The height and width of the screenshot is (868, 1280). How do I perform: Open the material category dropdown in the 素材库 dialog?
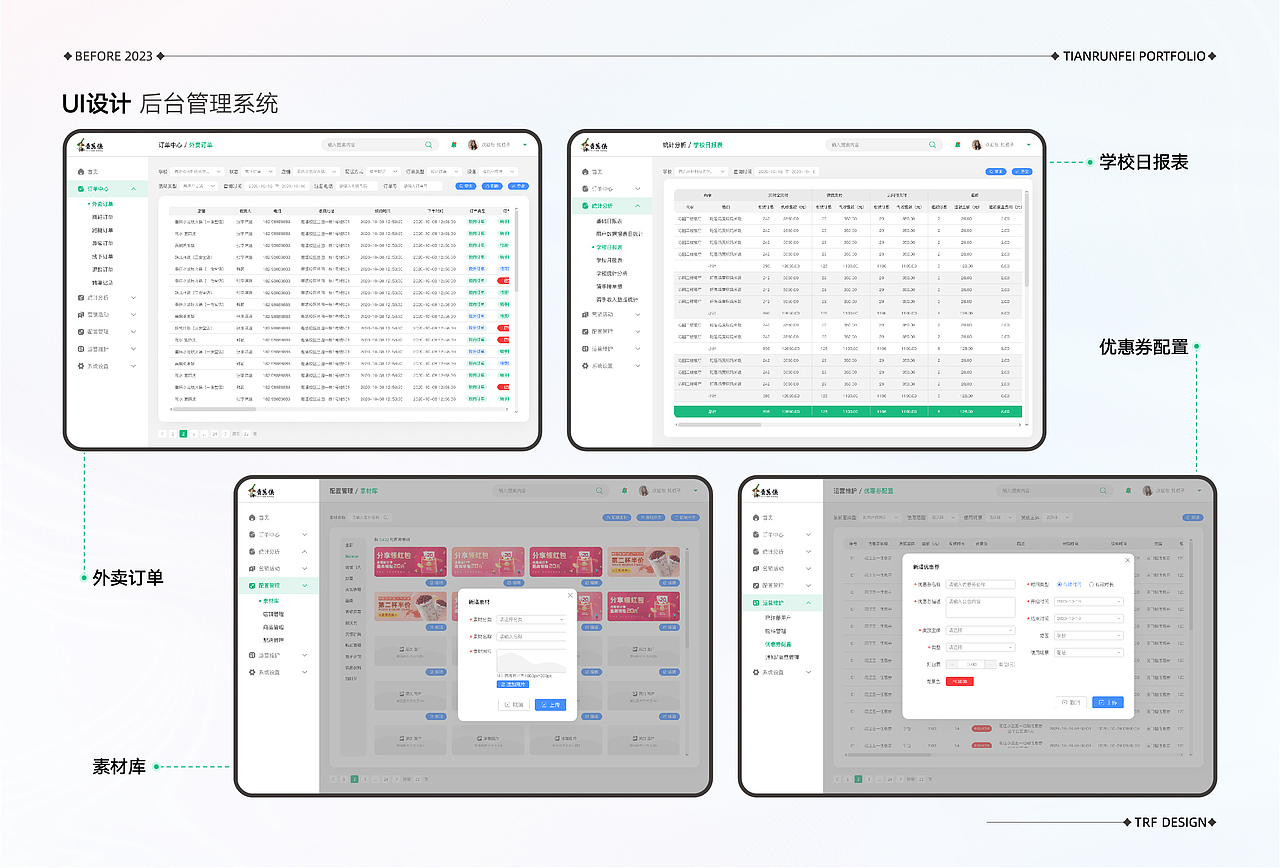pyautogui.click(x=532, y=619)
